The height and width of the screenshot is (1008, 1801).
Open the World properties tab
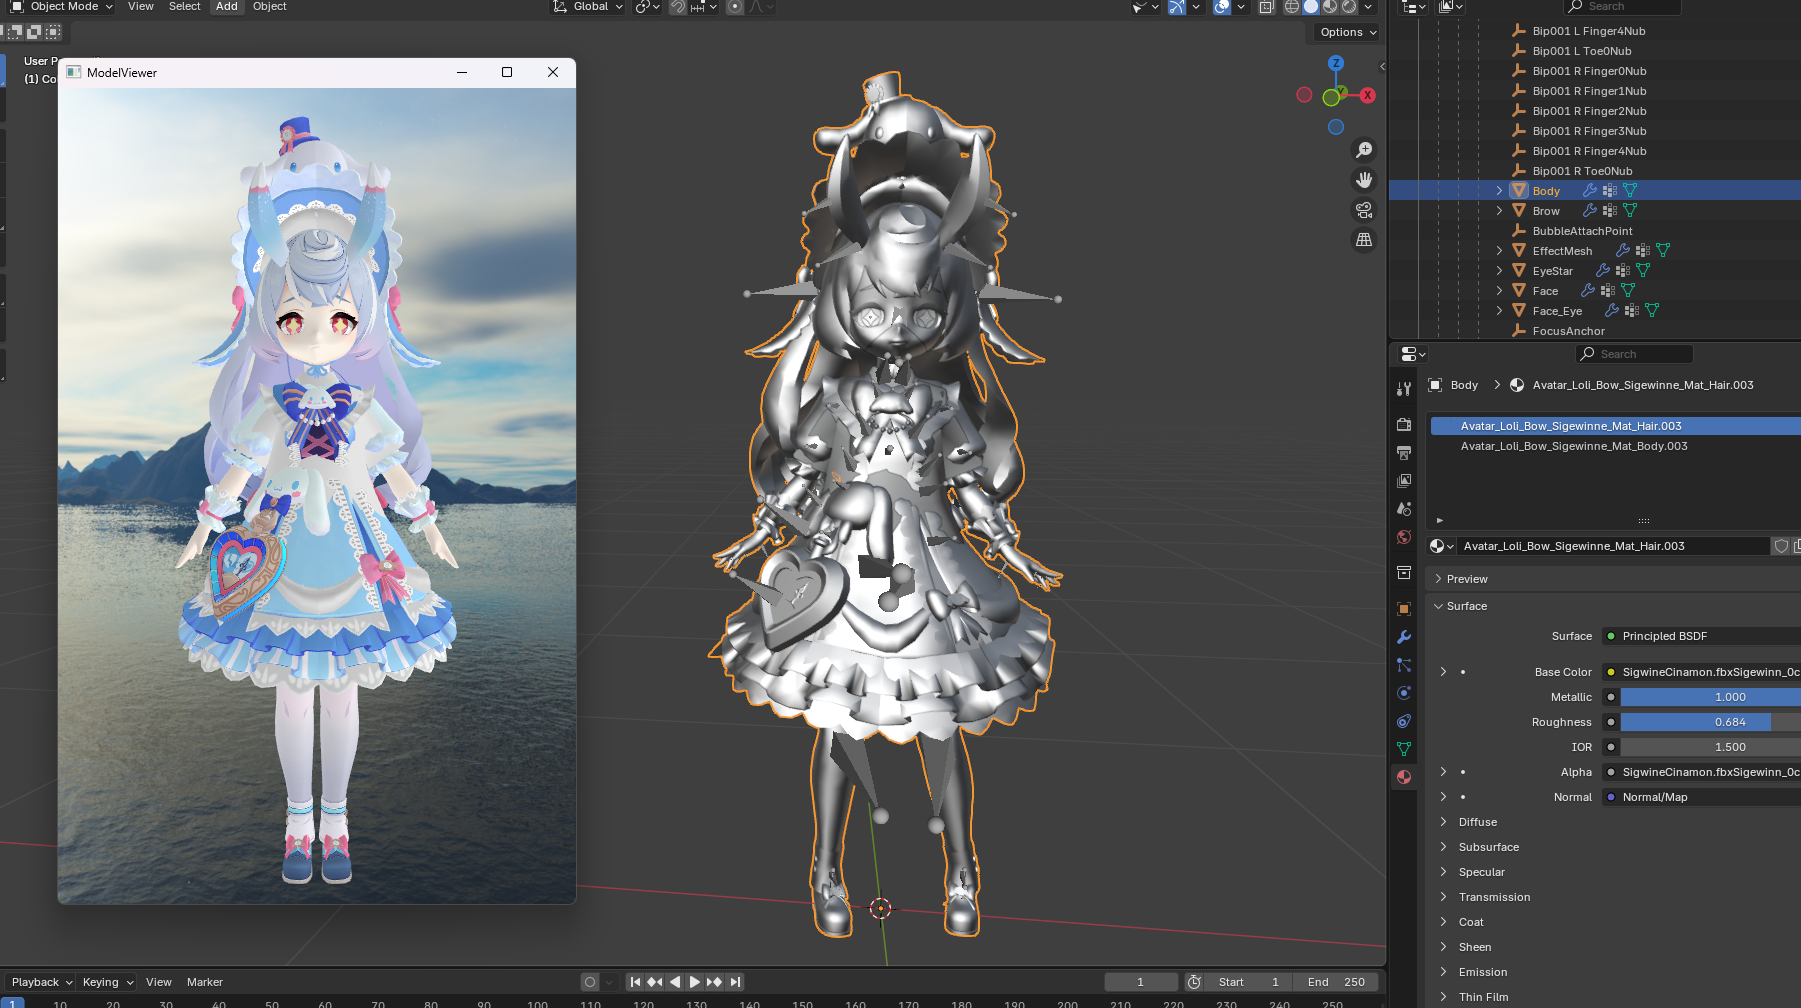point(1404,537)
